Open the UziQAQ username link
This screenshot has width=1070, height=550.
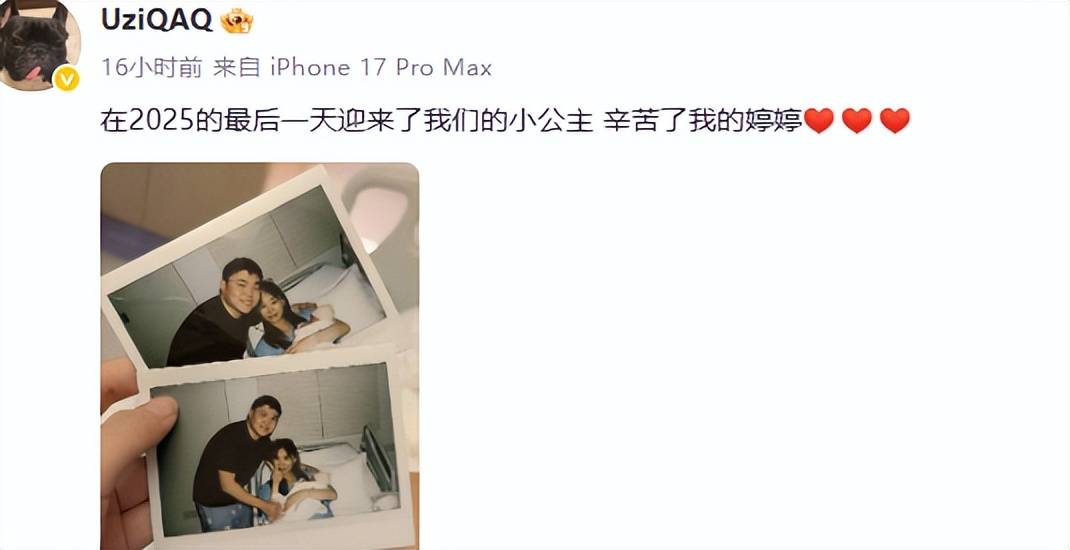[x=157, y=20]
